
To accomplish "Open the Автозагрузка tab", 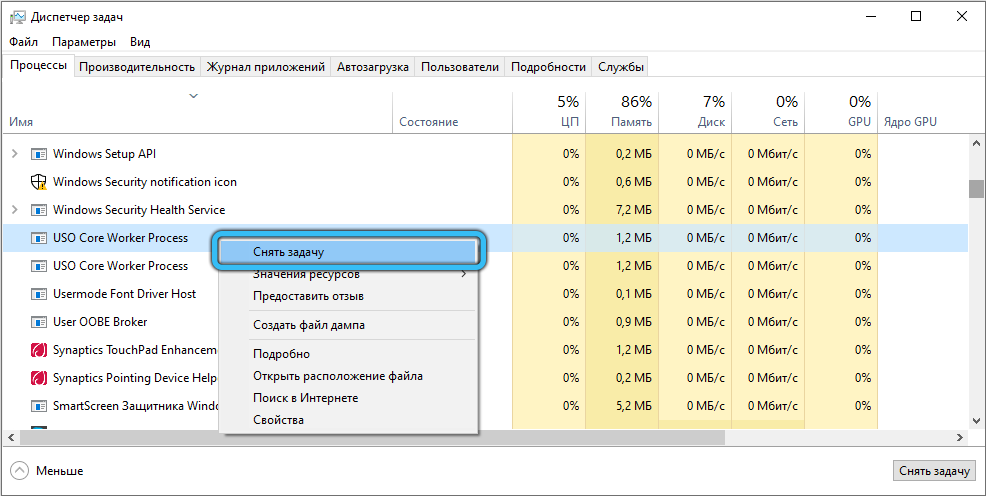I will click(x=373, y=67).
